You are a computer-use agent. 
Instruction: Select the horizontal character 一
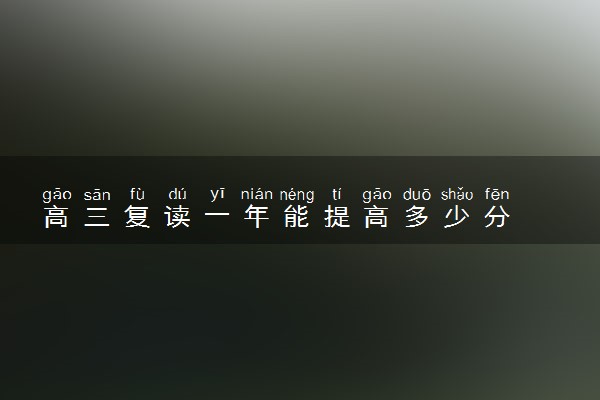click(217, 215)
